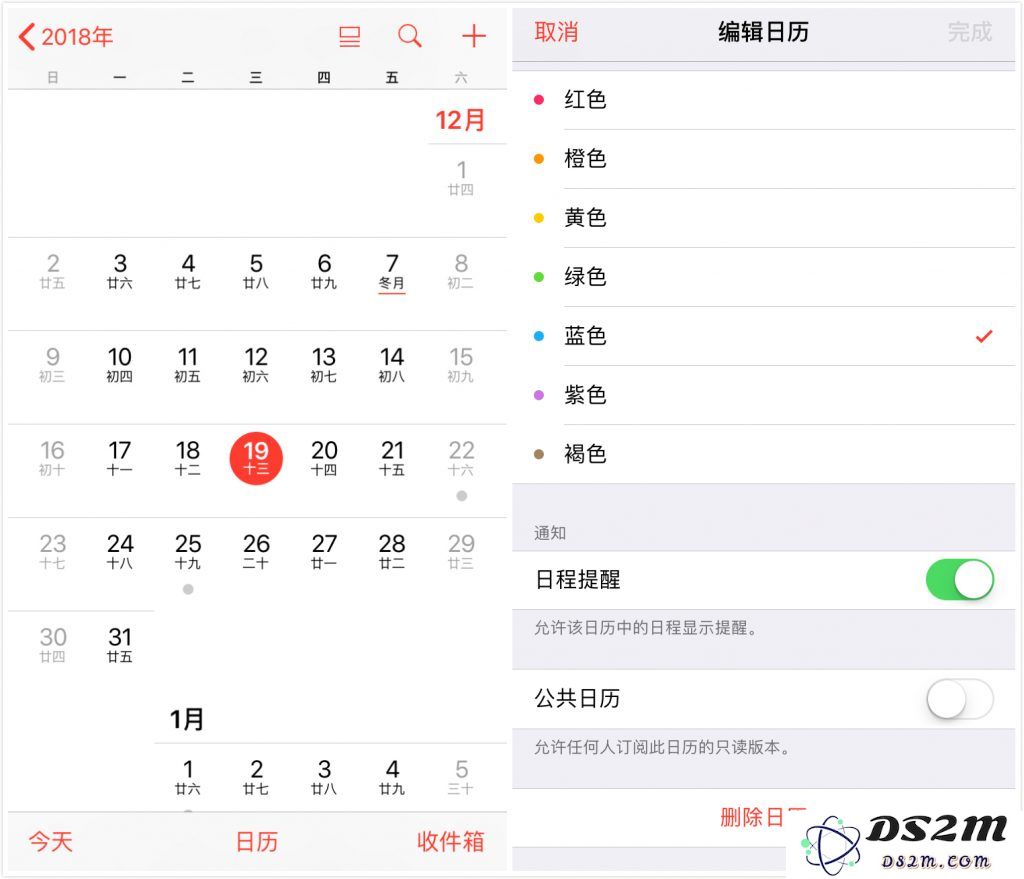Image resolution: width=1024 pixels, height=879 pixels.
Task: Select December 3 廿六
Action: tap(120, 271)
